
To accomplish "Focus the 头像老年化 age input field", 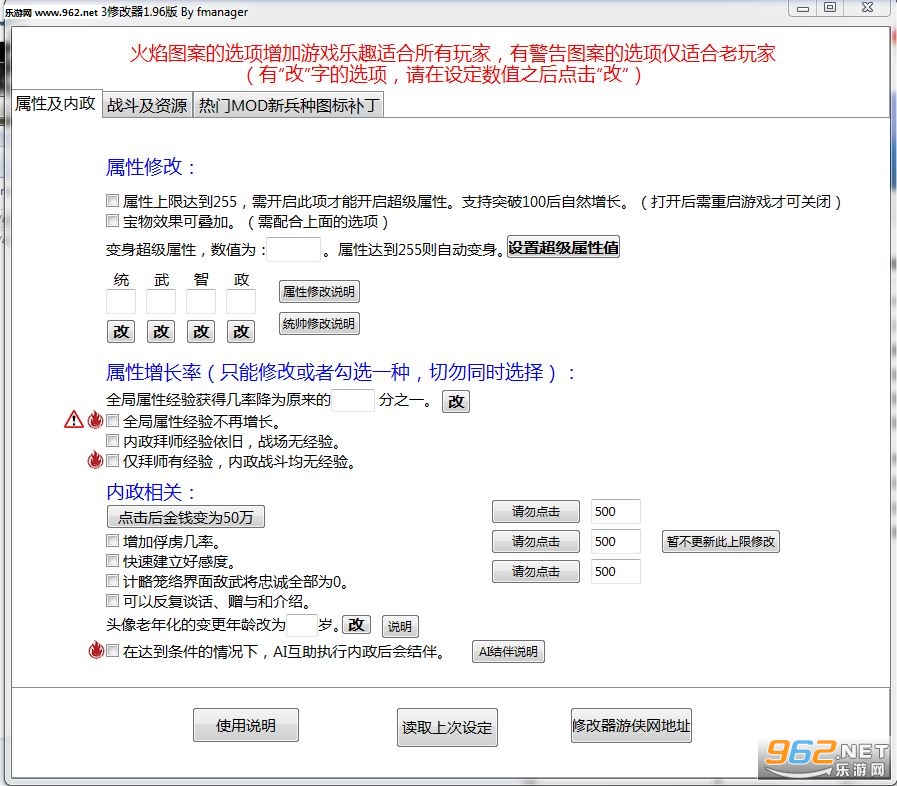I will 301,625.
